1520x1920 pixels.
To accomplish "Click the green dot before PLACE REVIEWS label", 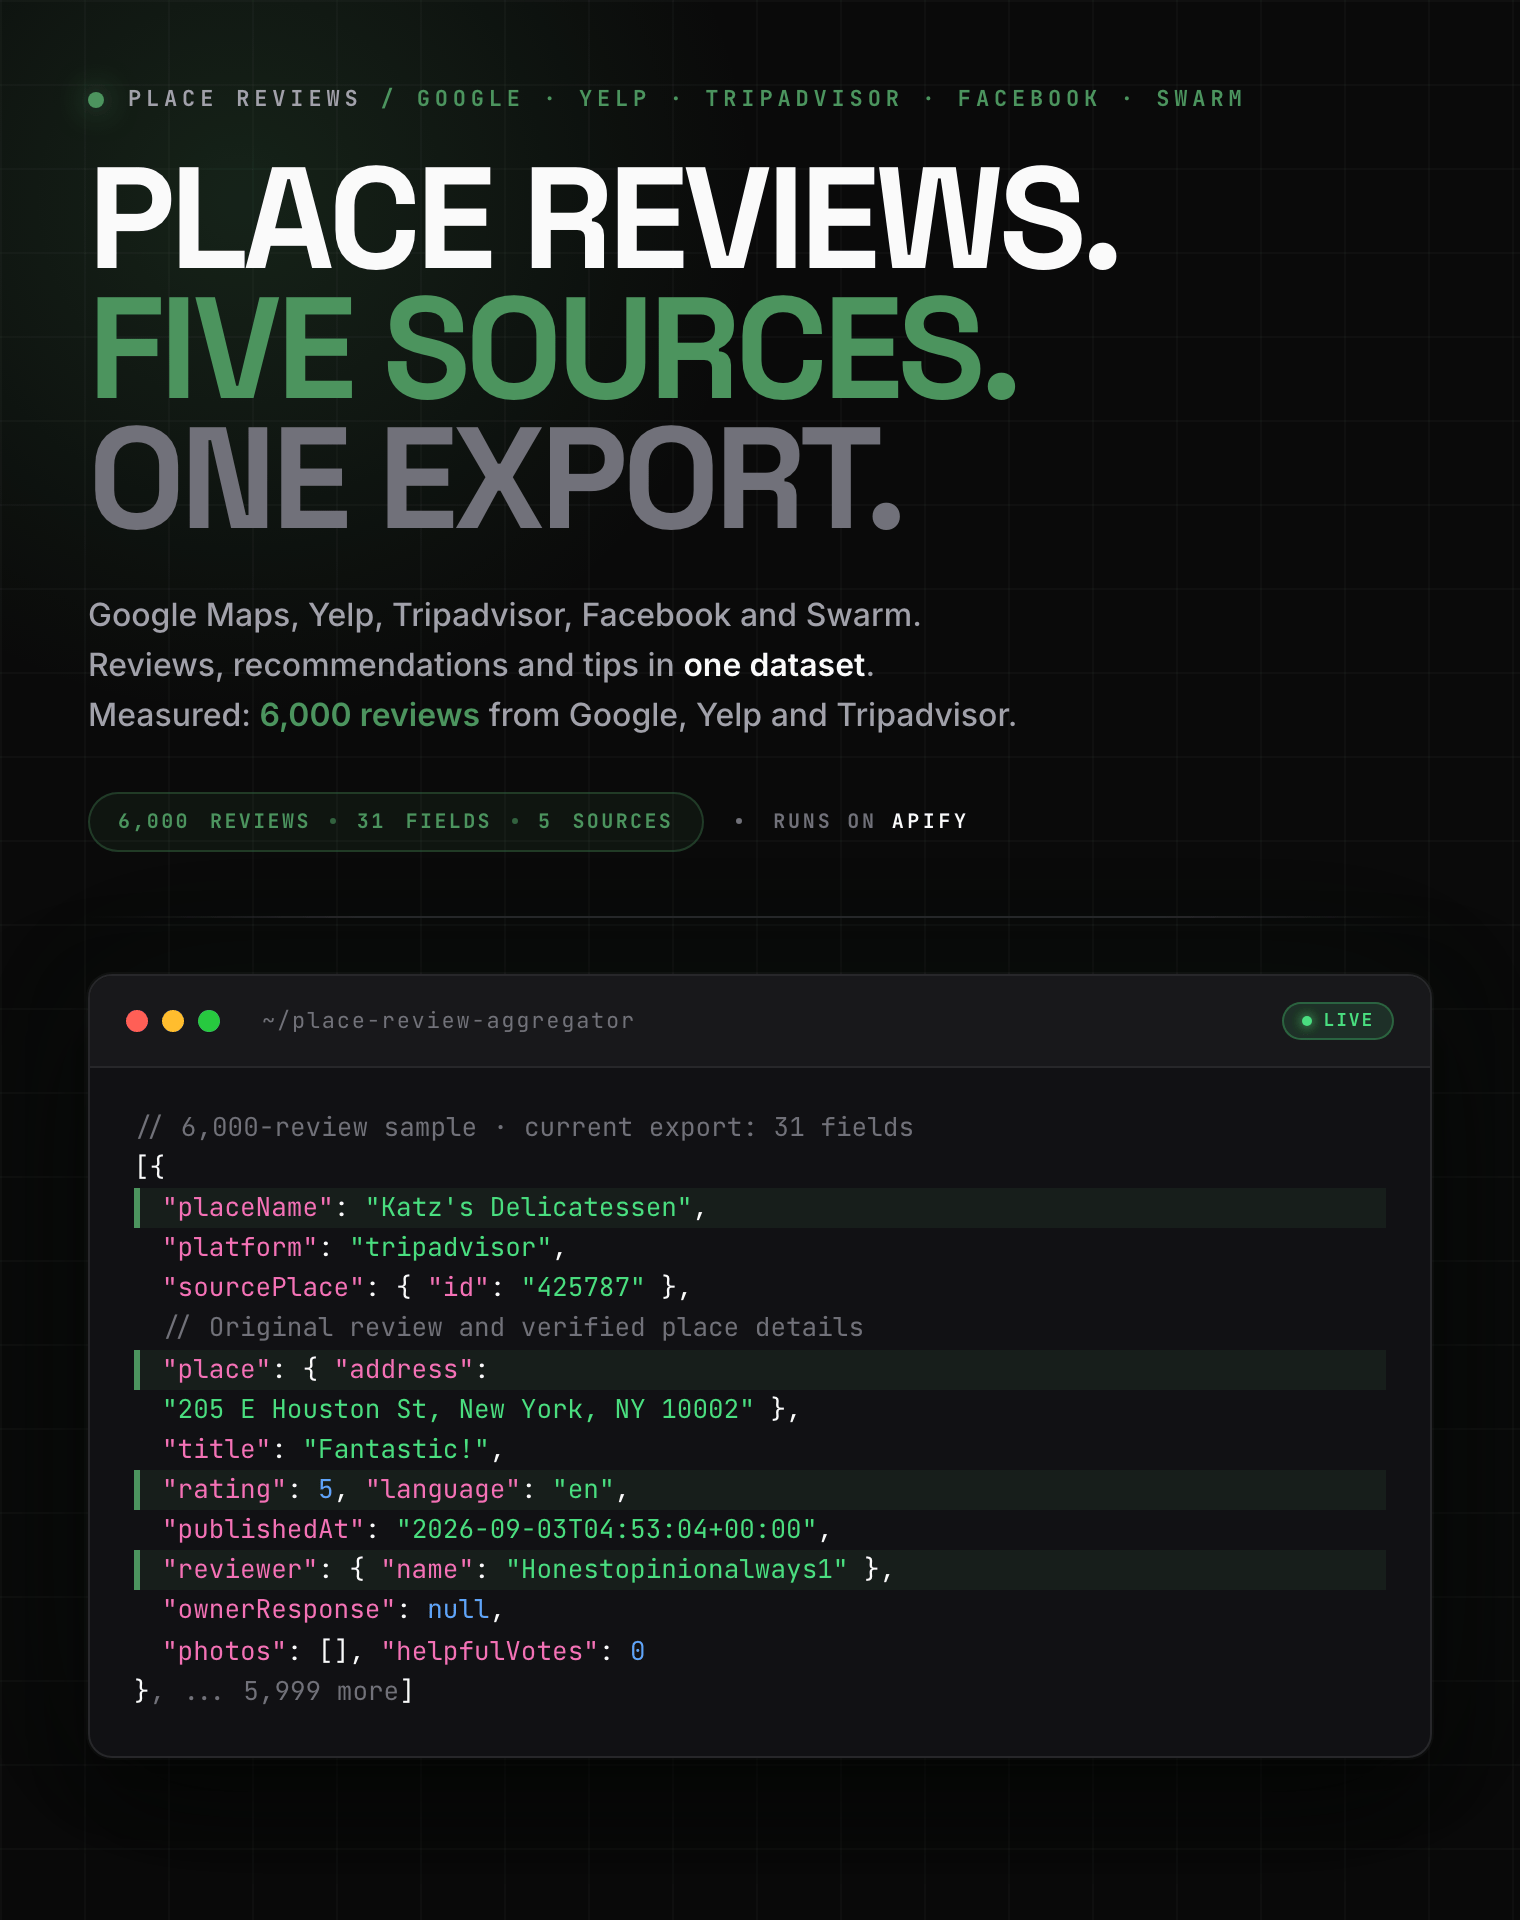I will click(96, 100).
